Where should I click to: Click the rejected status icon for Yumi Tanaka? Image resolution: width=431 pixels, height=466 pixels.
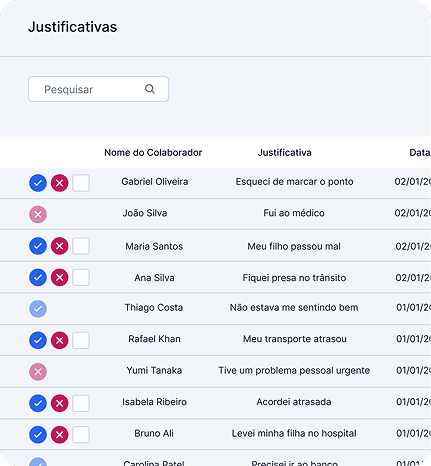coord(38,371)
